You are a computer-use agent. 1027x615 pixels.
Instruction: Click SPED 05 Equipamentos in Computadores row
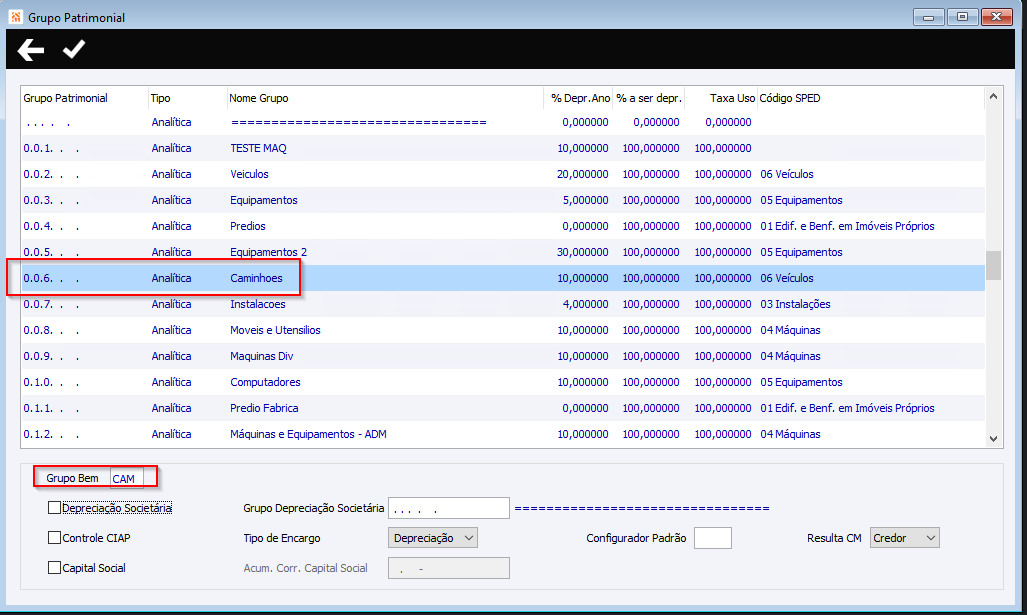[801, 382]
